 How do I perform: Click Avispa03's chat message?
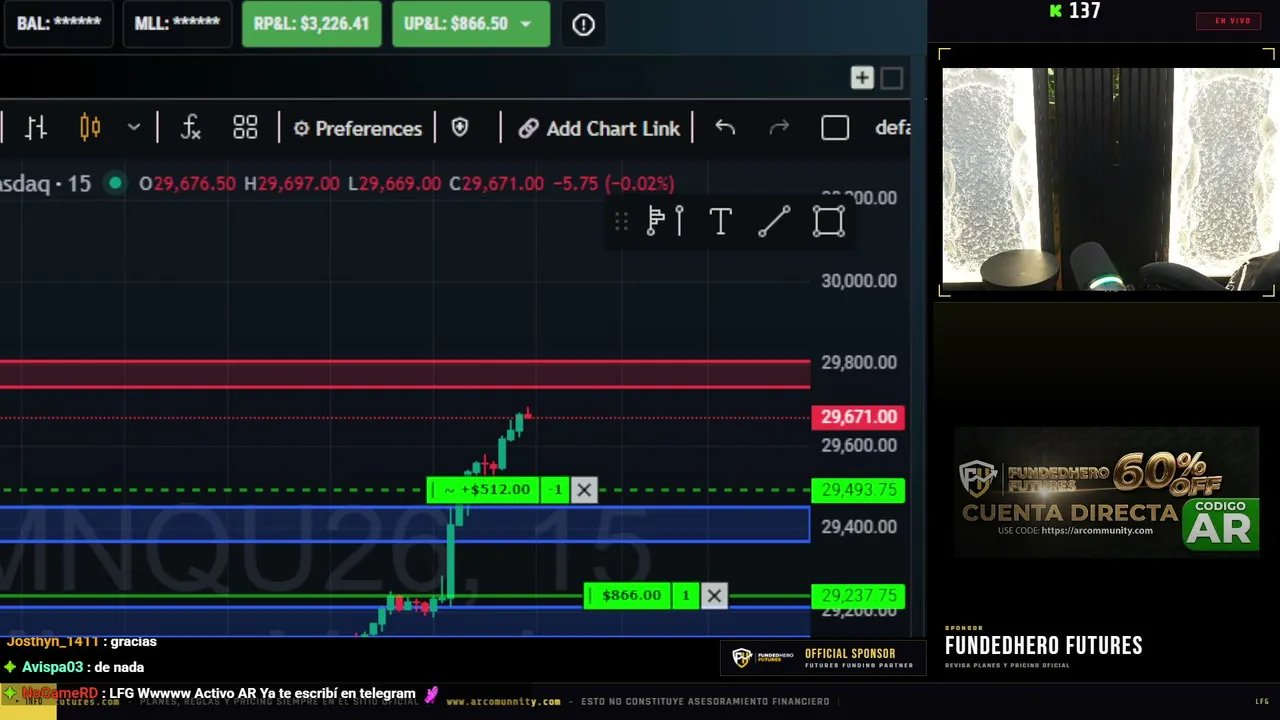(75, 667)
